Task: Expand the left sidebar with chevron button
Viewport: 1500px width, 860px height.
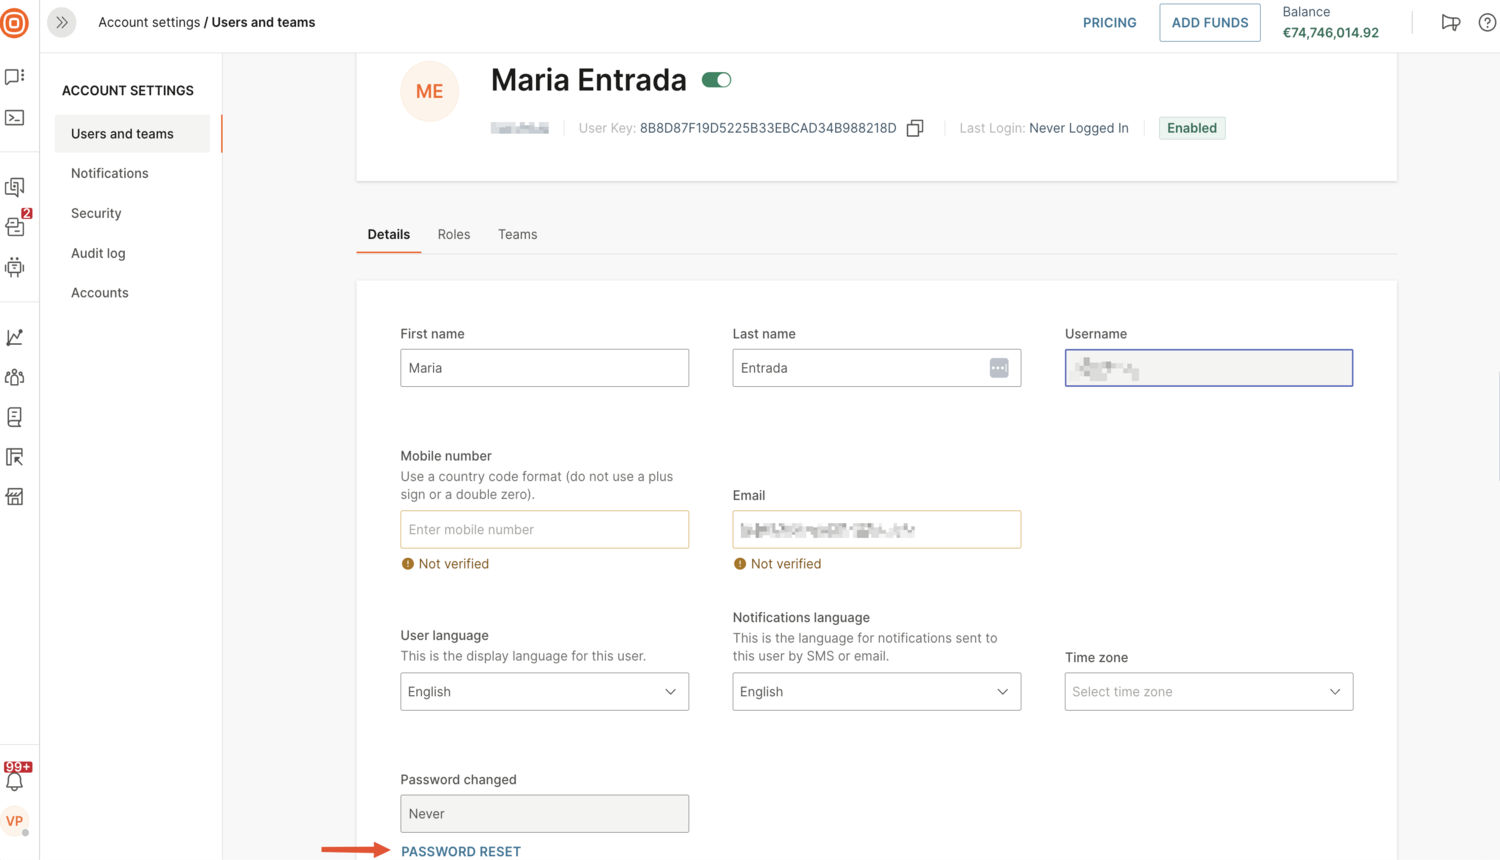Action: coord(62,22)
